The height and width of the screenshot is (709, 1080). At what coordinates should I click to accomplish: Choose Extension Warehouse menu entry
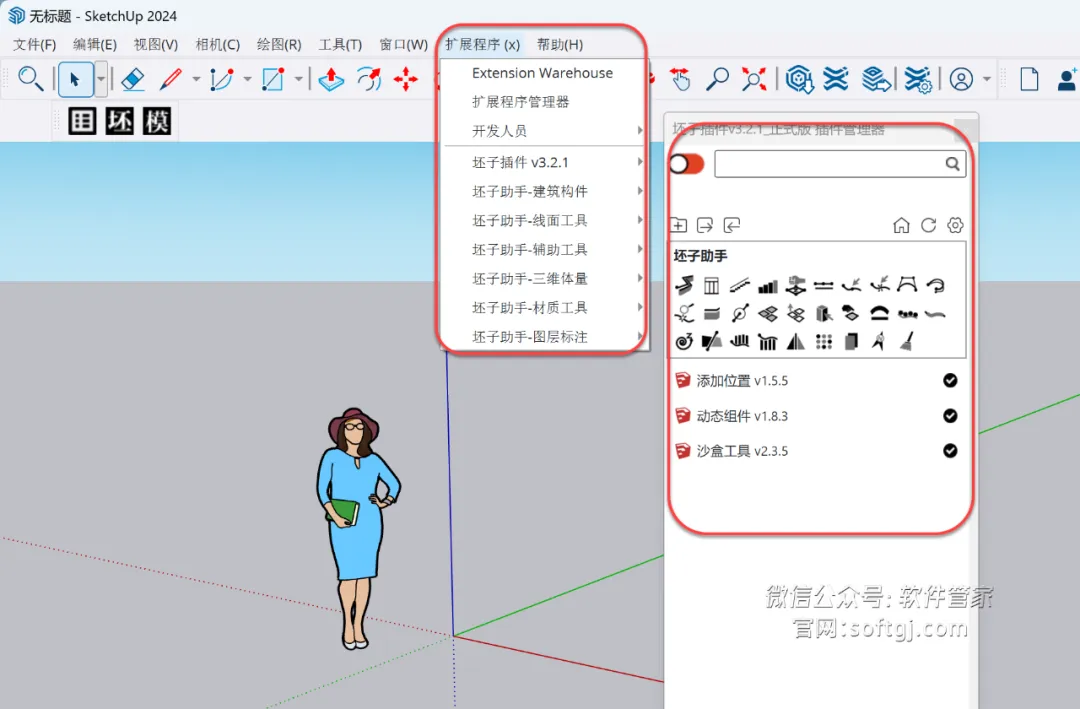coord(543,73)
